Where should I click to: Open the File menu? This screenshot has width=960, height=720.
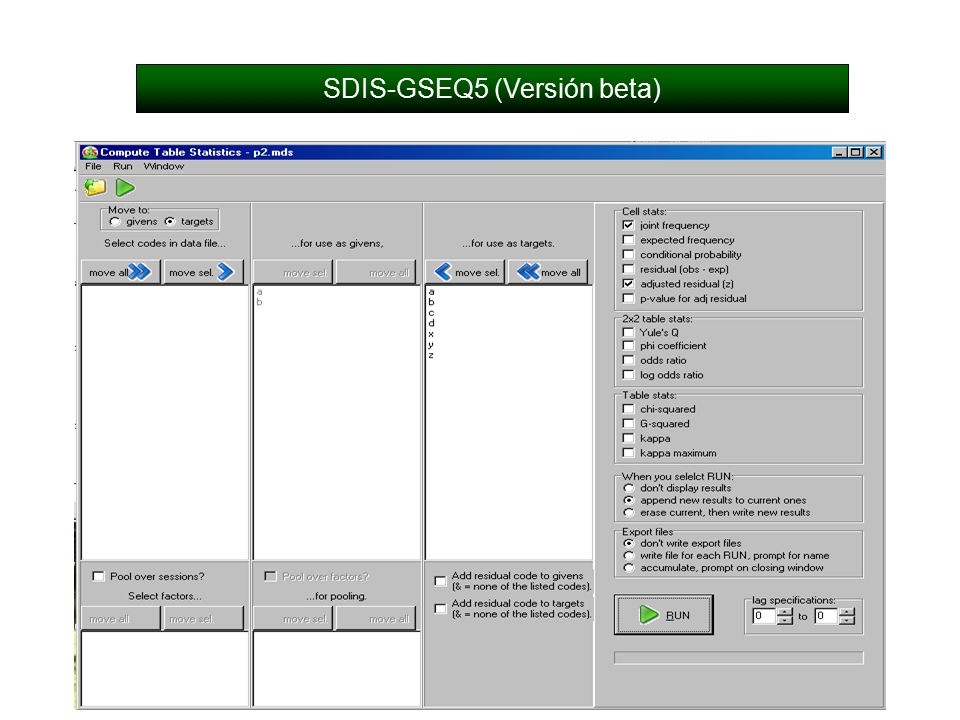(x=93, y=167)
